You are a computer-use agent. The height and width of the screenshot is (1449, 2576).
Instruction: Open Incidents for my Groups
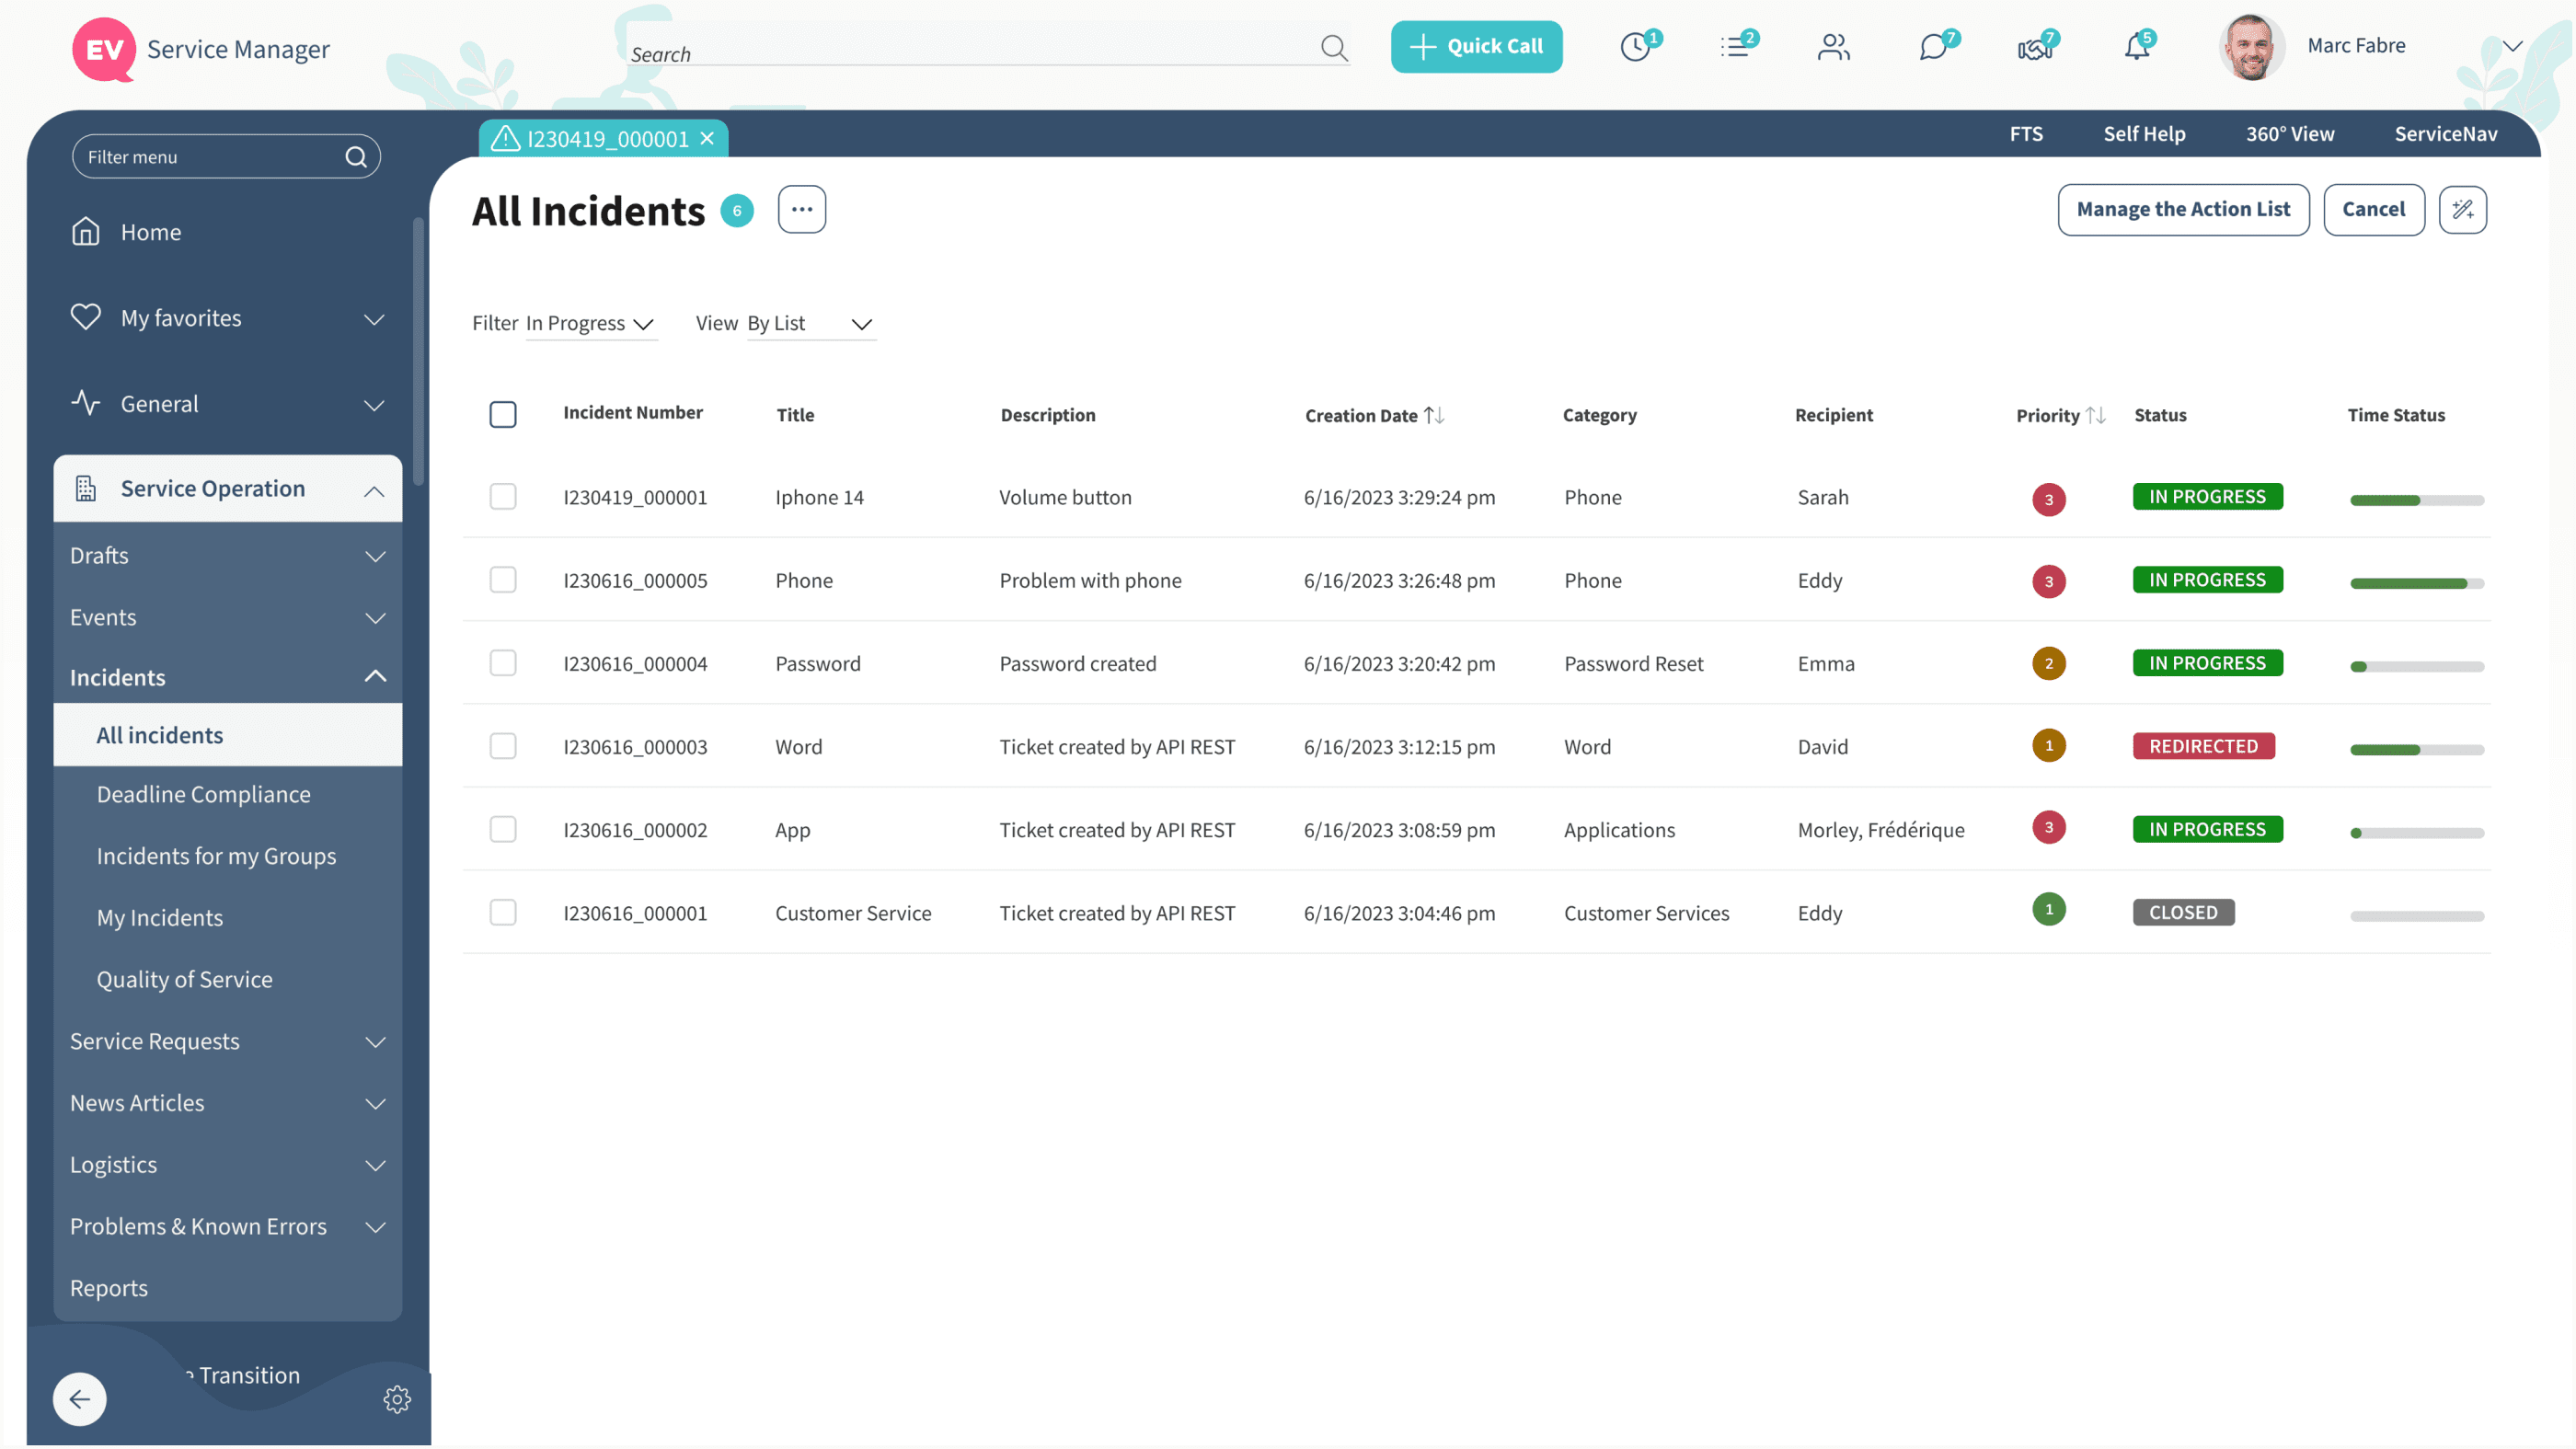tap(216, 856)
